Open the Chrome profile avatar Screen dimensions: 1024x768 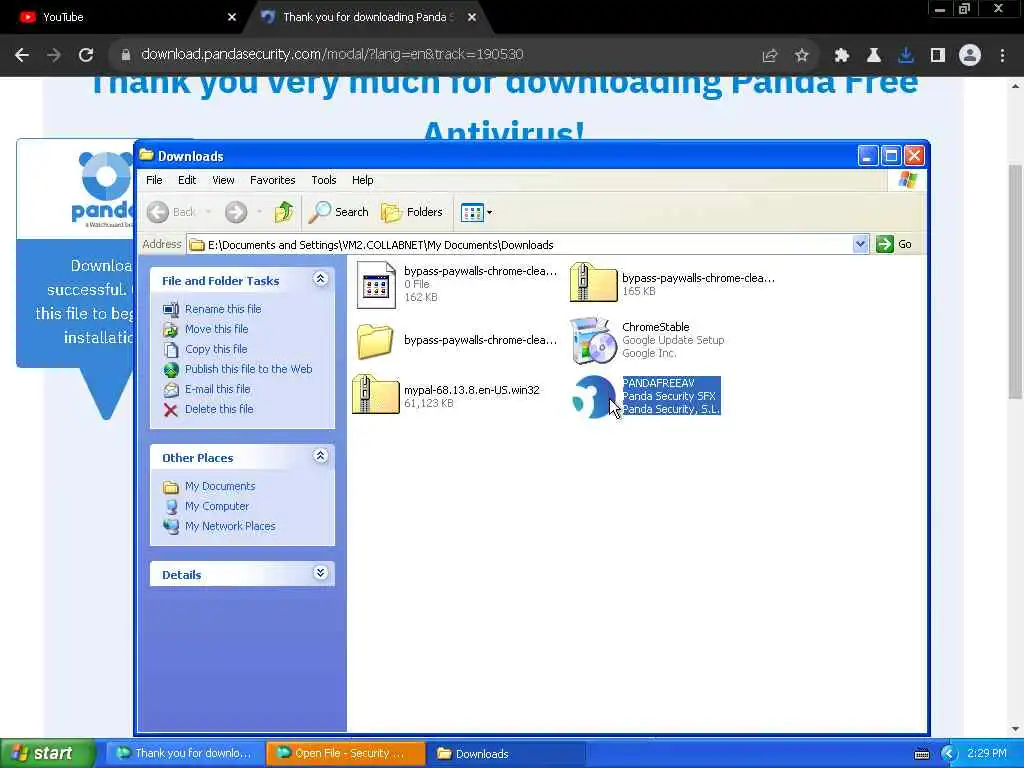pyautogui.click(x=970, y=56)
